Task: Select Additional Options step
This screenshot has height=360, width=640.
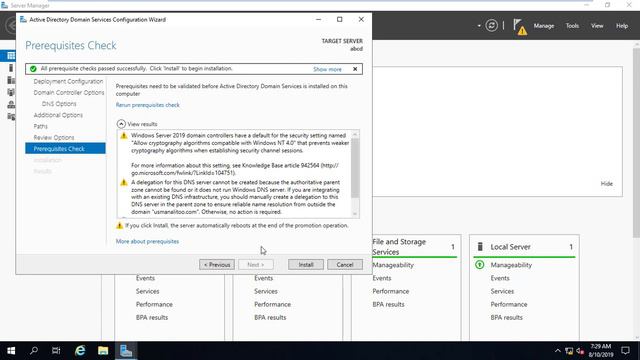Action: (x=58, y=115)
